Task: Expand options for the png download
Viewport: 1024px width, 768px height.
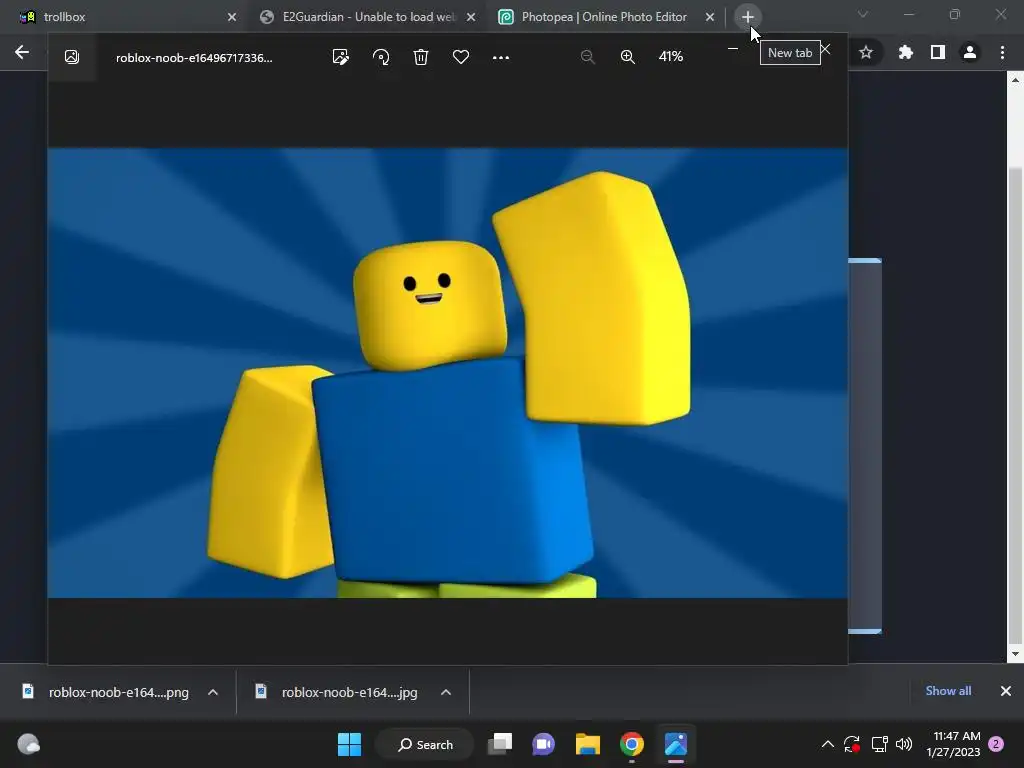Action: click(x=213, y=692)
